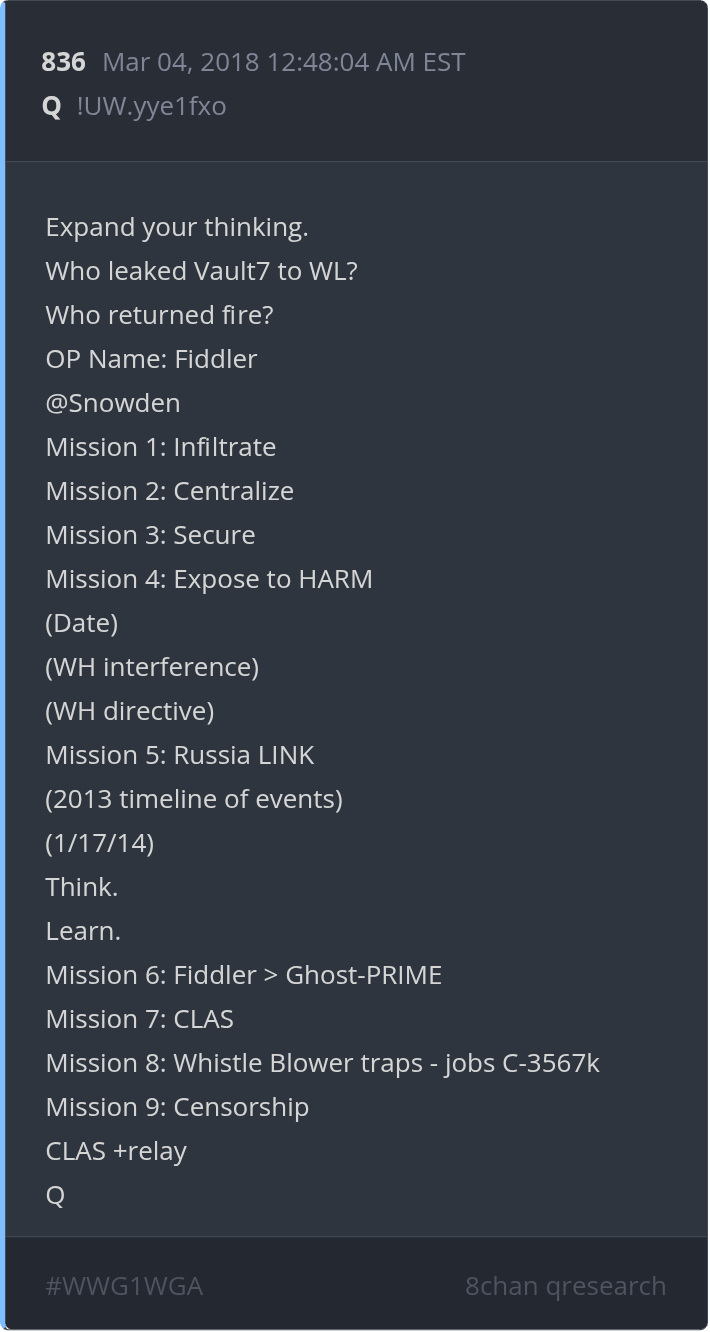710x1332 pixels.
Task: Click the "(1/17/14)" date line
Action: coord(100,843)
